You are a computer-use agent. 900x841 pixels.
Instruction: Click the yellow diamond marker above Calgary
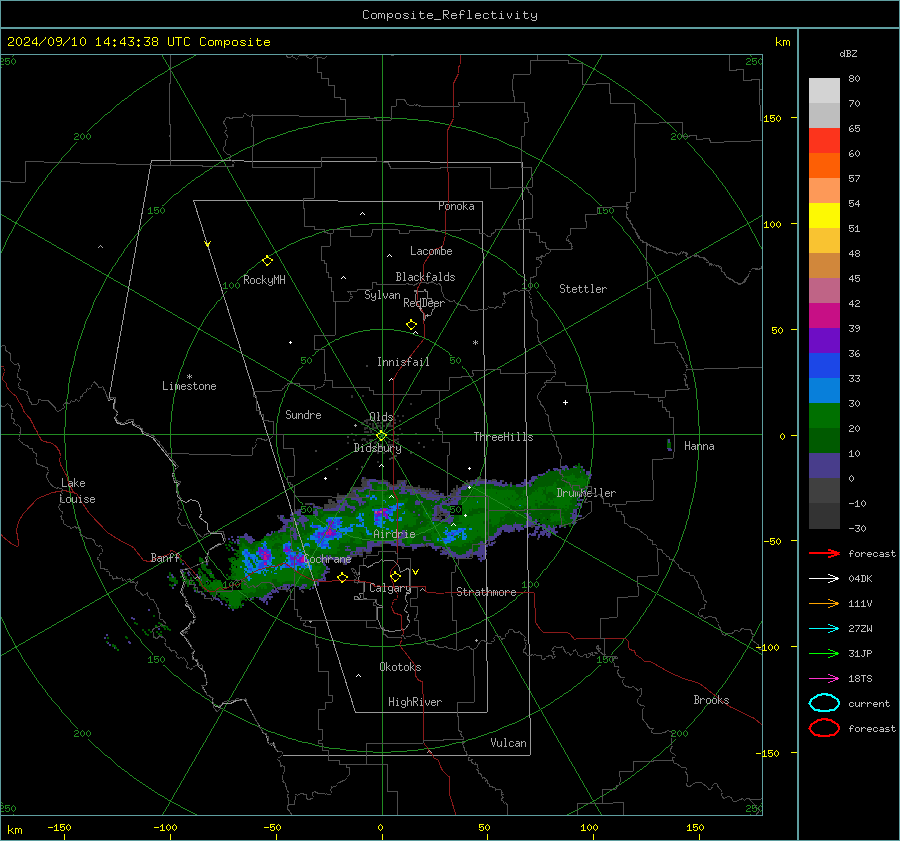(395, 576)
